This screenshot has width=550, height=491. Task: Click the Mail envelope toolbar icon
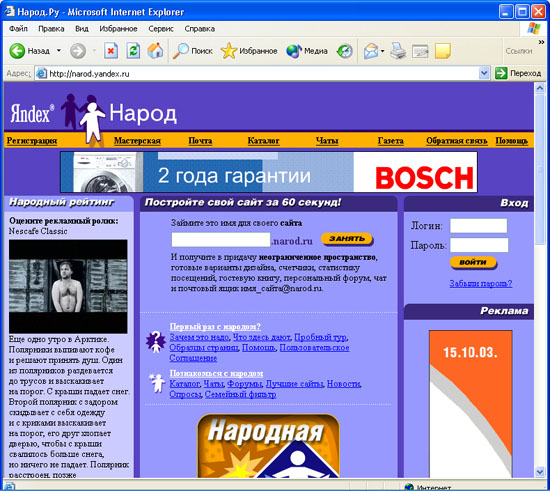(x=371, y=51)
